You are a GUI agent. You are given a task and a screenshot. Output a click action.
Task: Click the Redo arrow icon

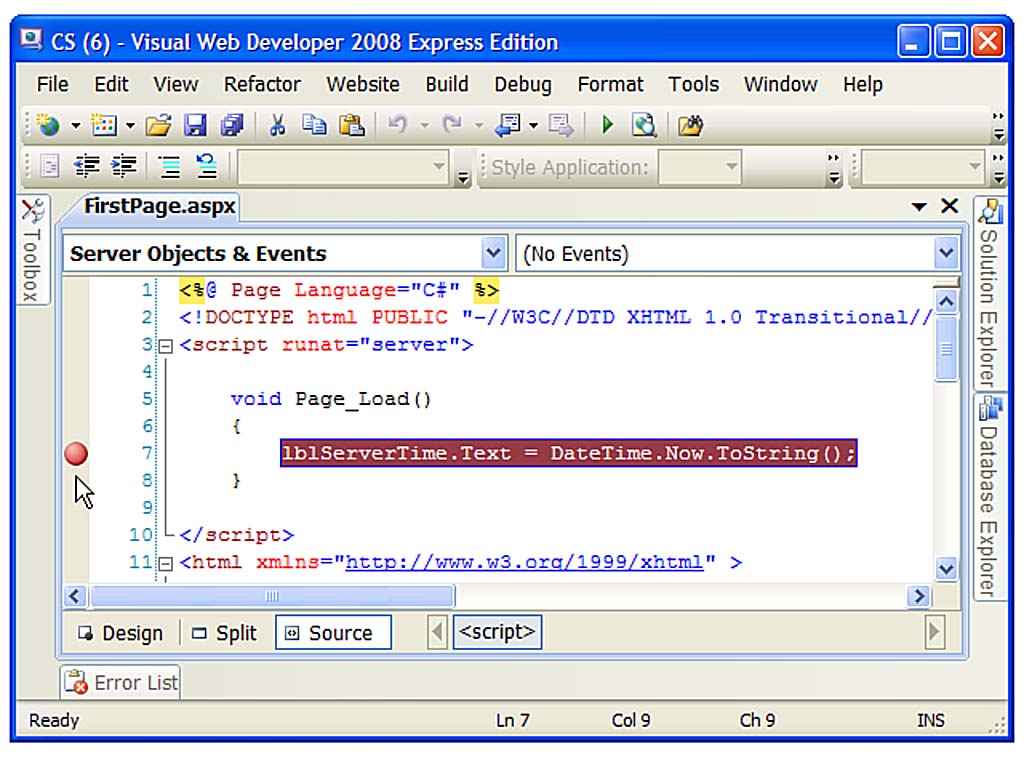[x=452, y=124]
